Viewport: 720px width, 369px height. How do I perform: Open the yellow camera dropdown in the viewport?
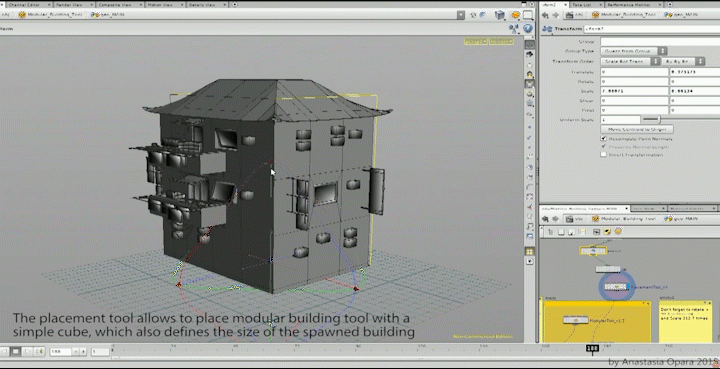pyautogui.click(x=501, y=41)
